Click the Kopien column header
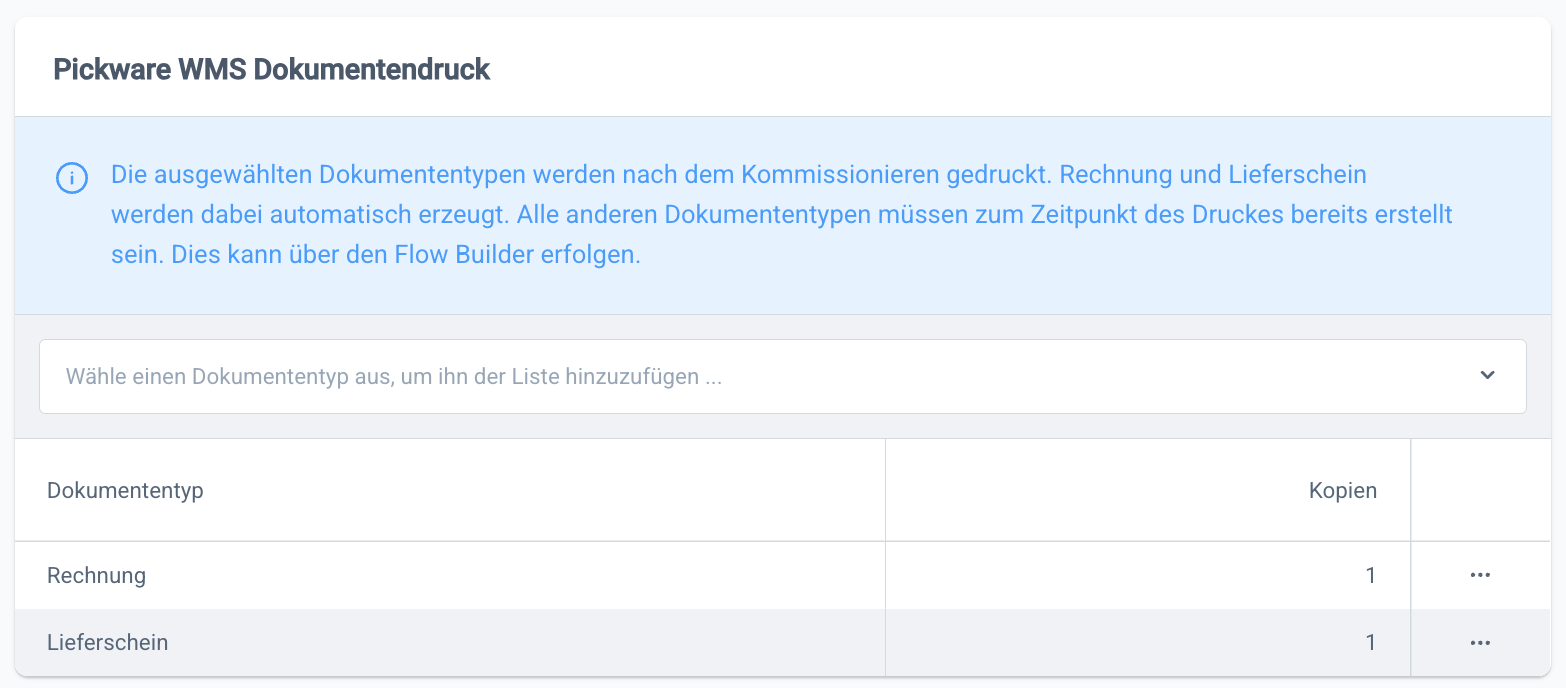This screenshot has width=1566, height=688. pos(1342,490)
